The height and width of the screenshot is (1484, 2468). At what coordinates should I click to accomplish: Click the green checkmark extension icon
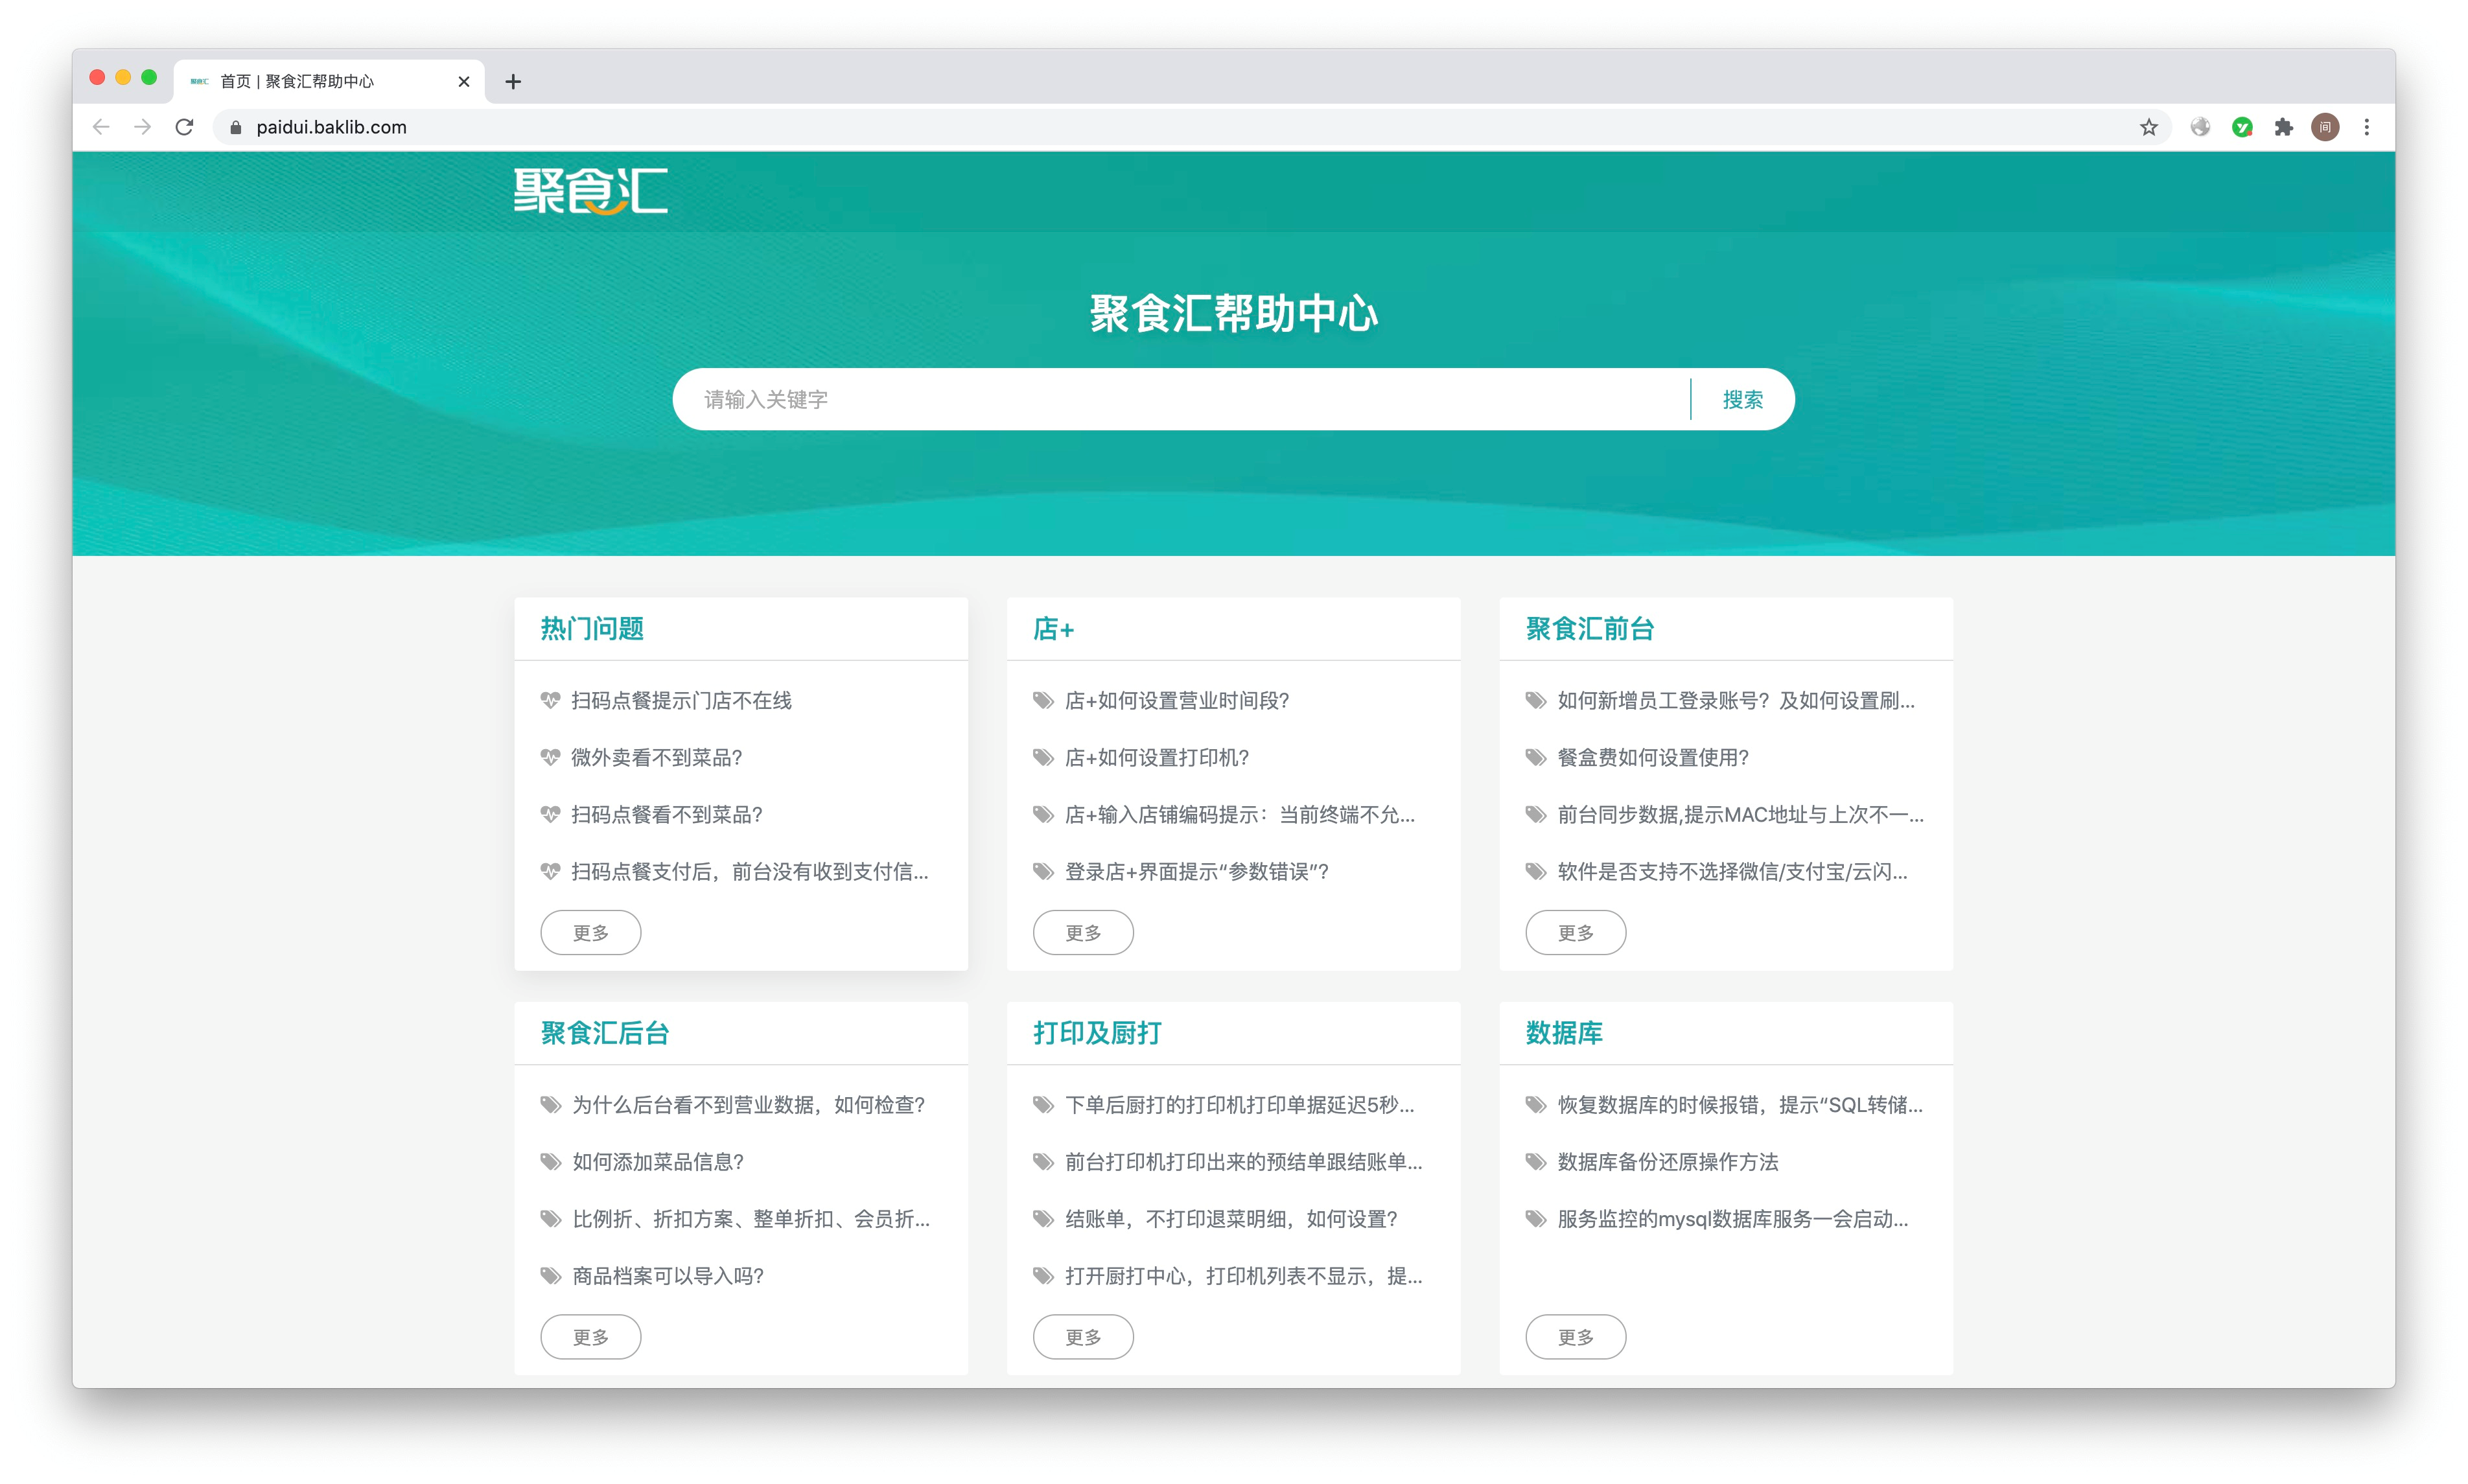click(2242, 127)
